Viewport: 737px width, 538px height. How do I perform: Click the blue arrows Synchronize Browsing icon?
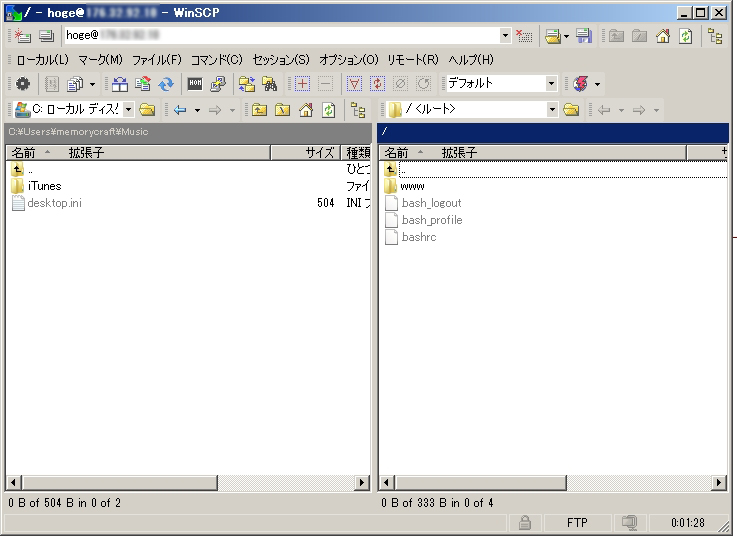[165, 84]
